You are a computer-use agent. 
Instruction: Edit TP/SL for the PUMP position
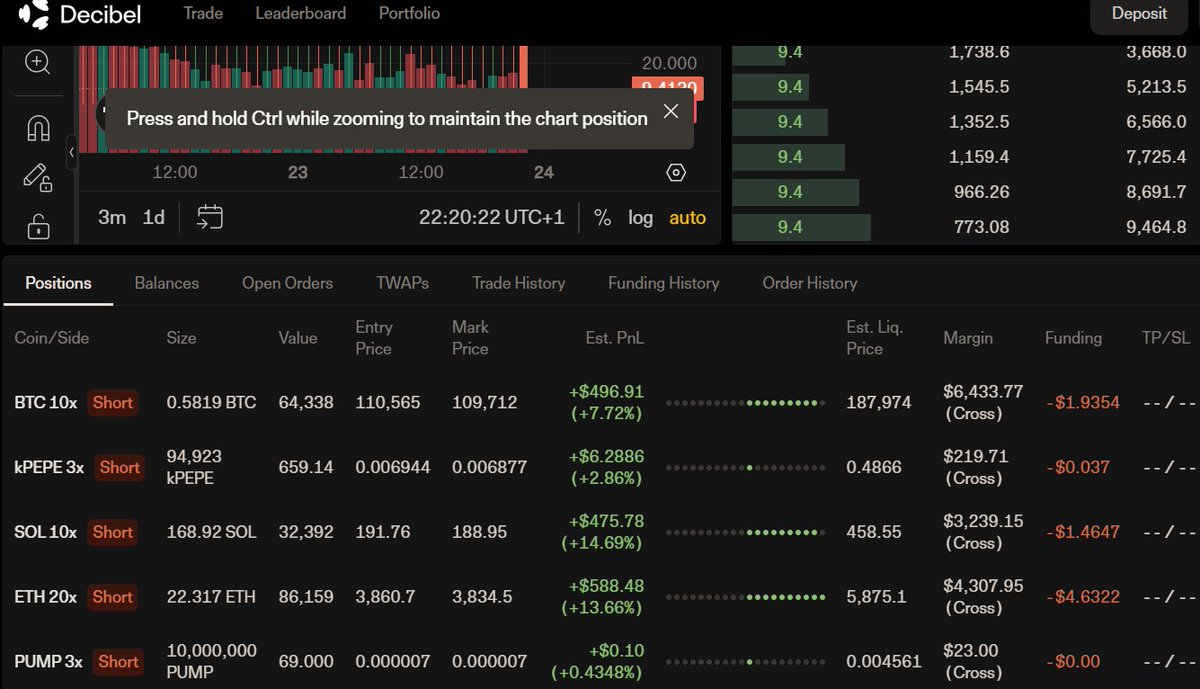1169,661
